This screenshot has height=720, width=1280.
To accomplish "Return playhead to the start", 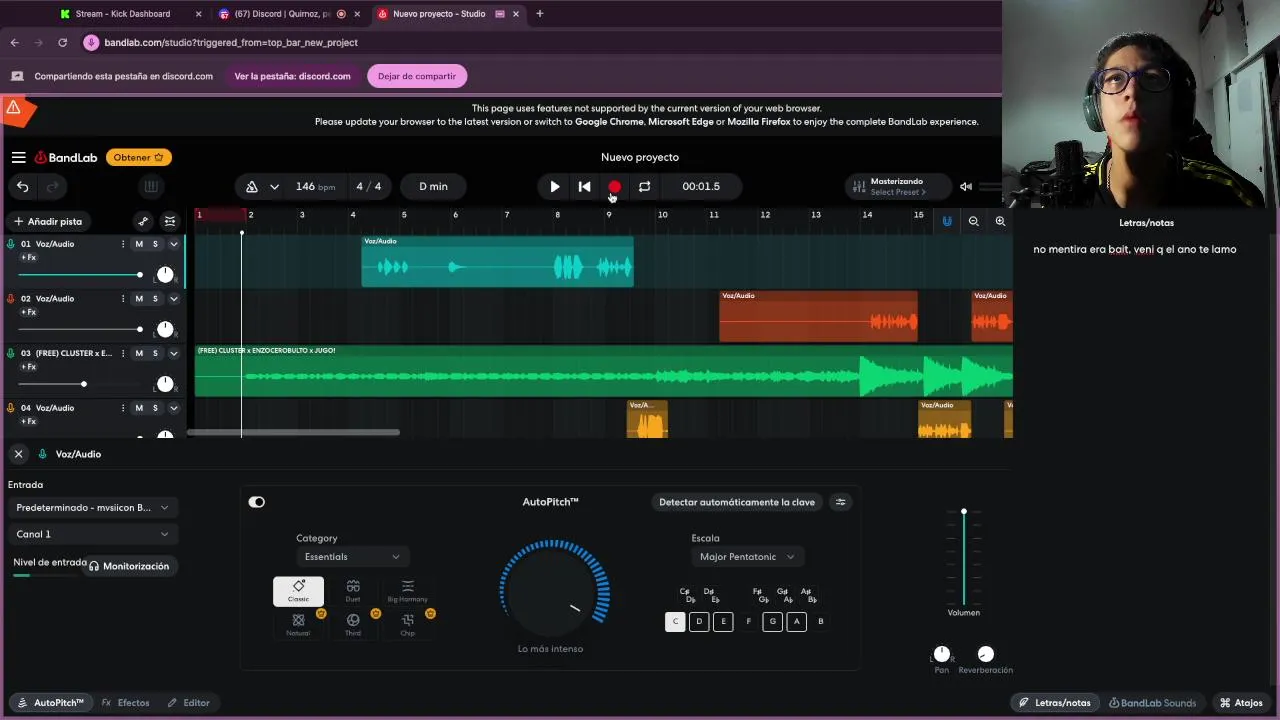I will click(585, 186).
